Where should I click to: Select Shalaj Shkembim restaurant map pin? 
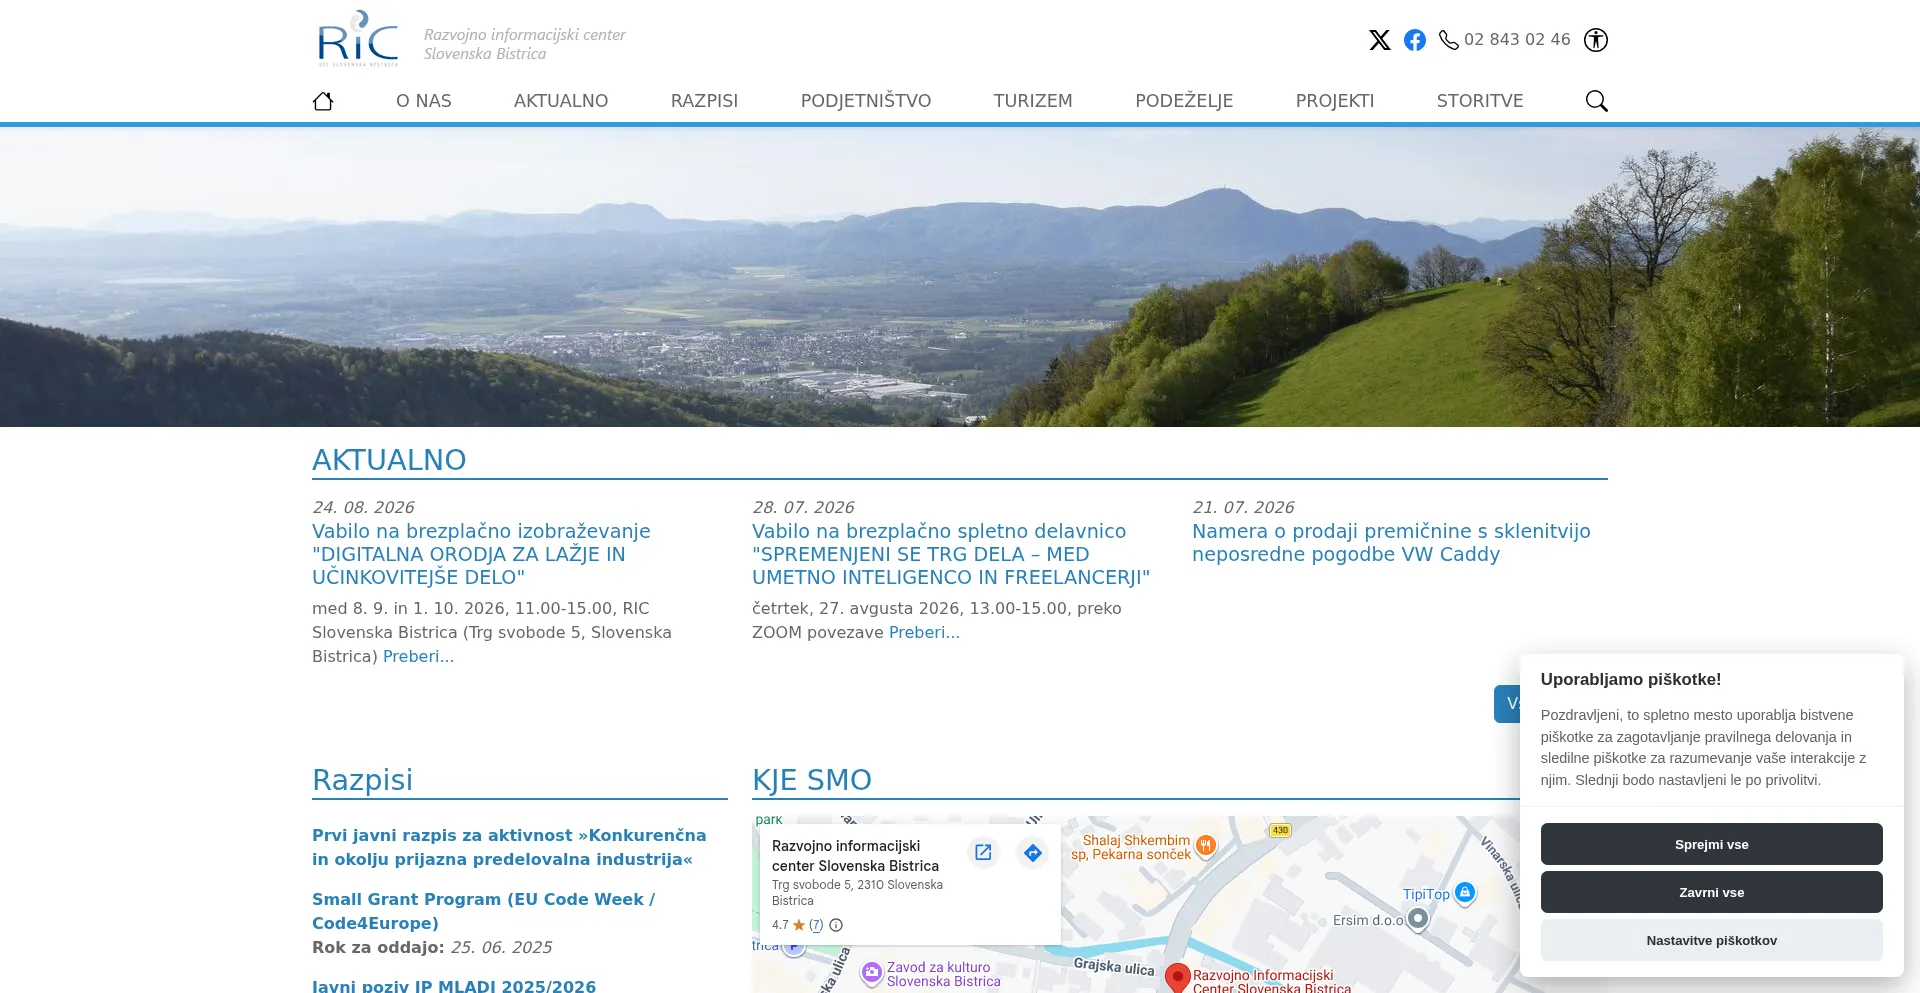(x=1206, y=846)
